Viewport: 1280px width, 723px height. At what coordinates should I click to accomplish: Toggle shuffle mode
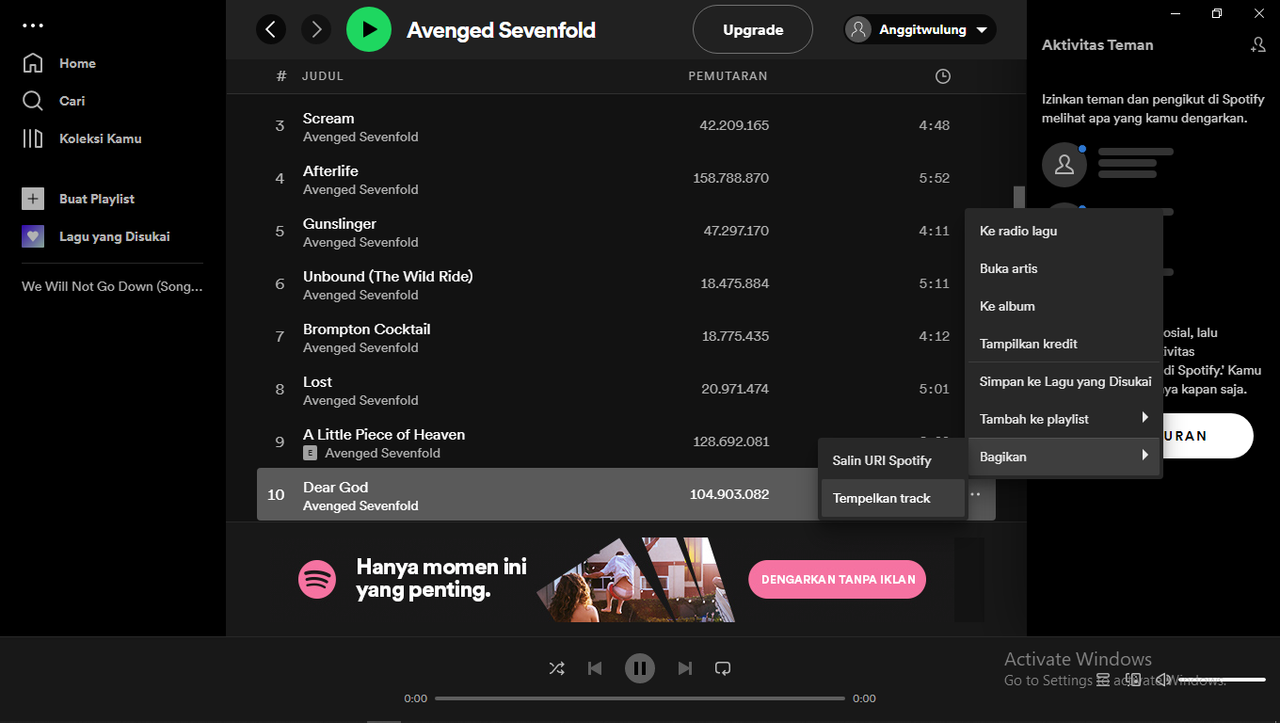pos(557,668)
